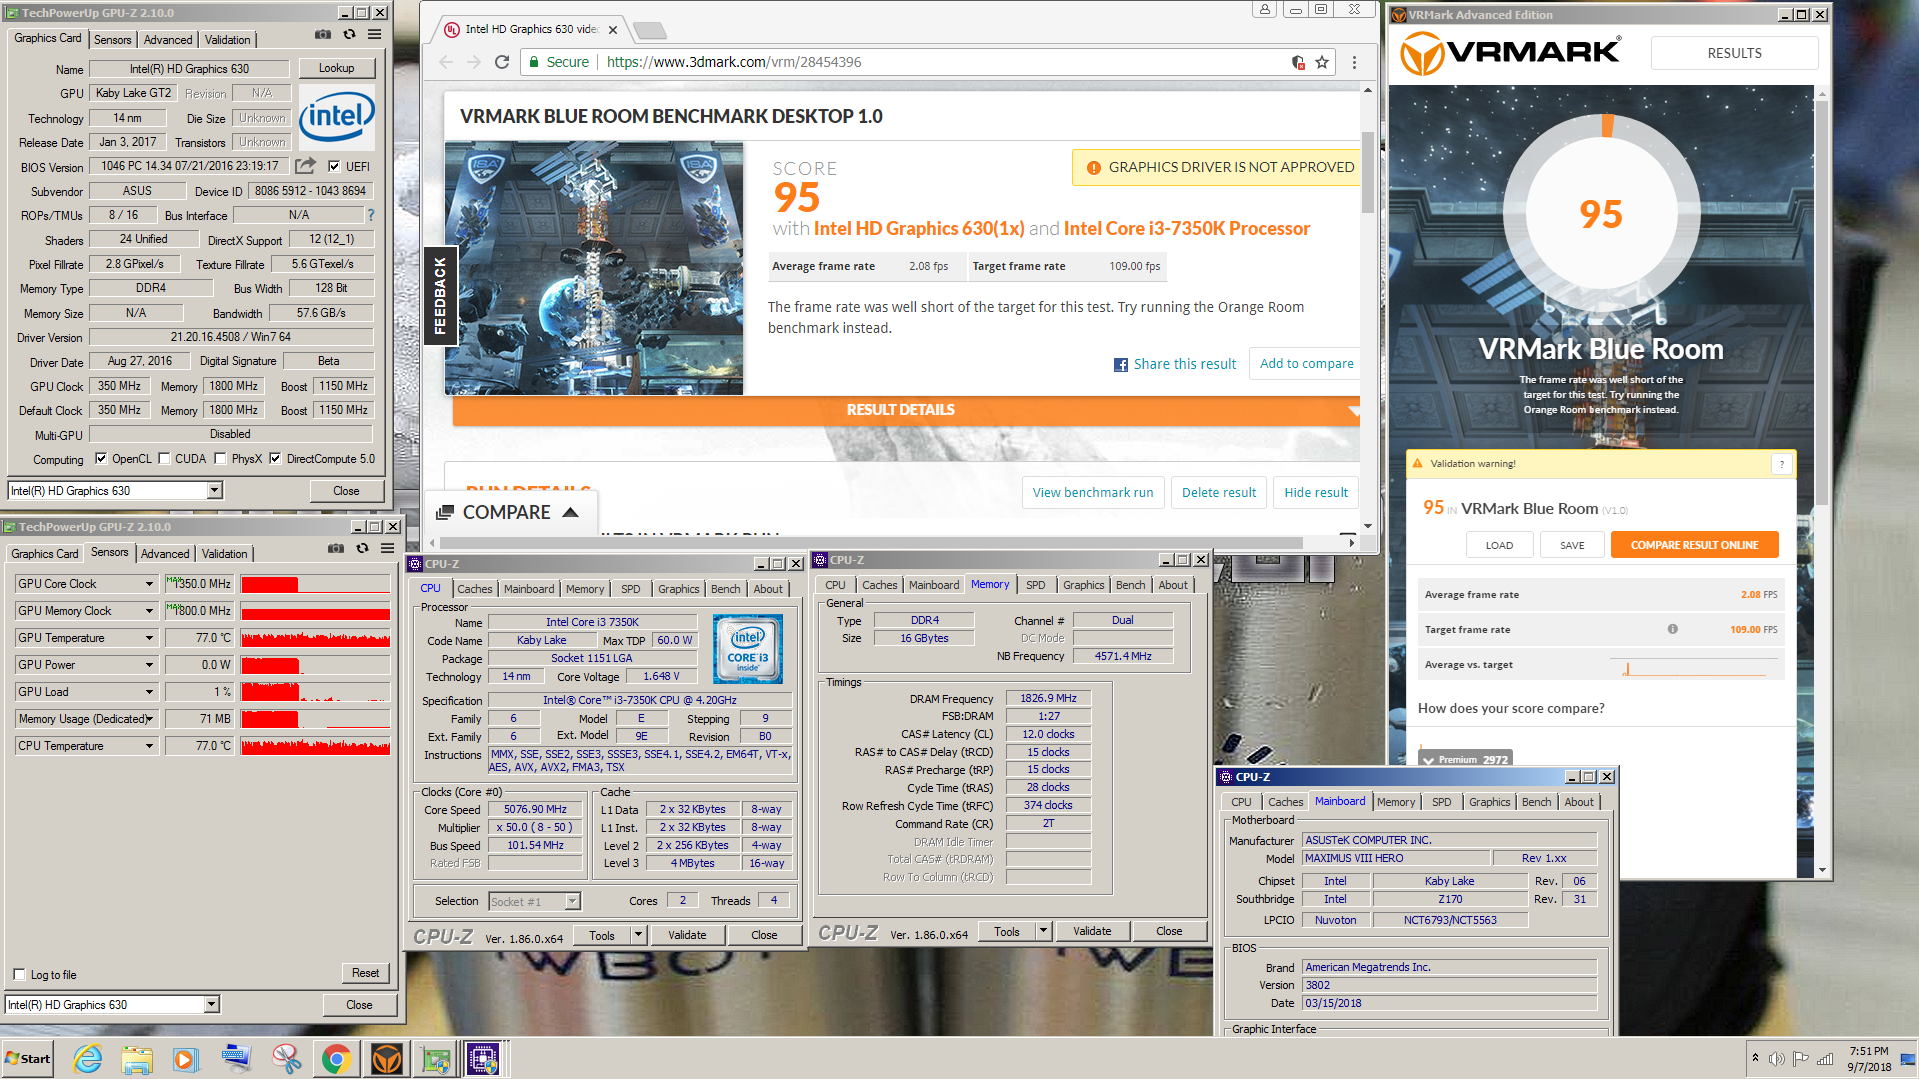Click the info icon next to Target frame rate
Image resolution: width=1919 pixels, height=1079 pixels.
point(1672,629)
